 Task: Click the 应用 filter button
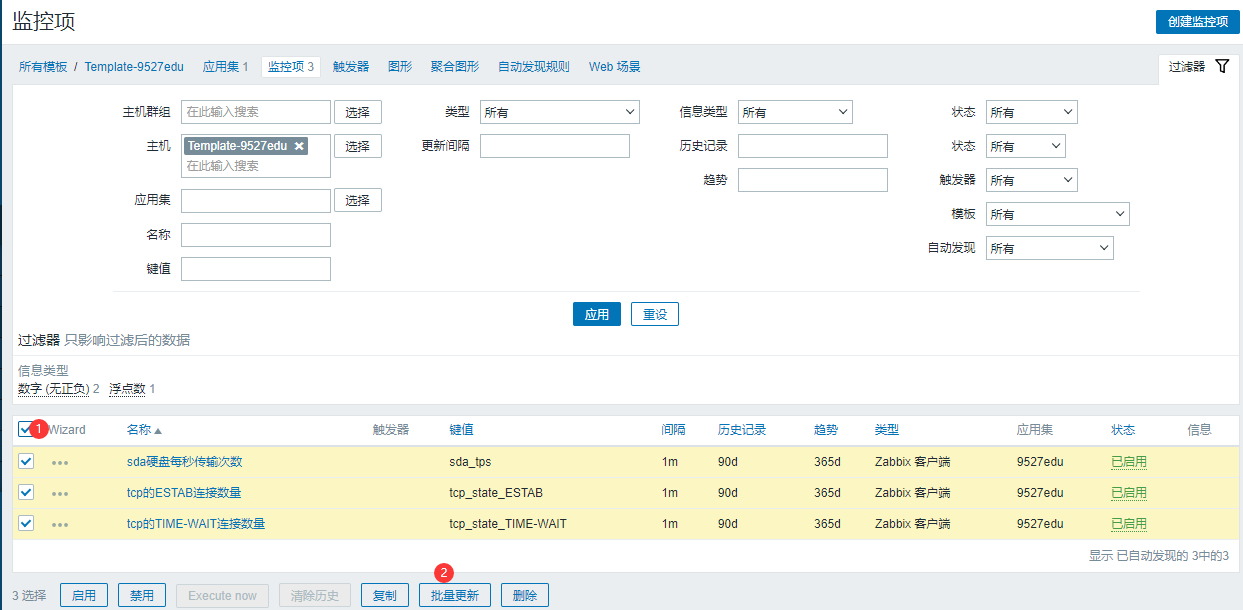point(597,314)
